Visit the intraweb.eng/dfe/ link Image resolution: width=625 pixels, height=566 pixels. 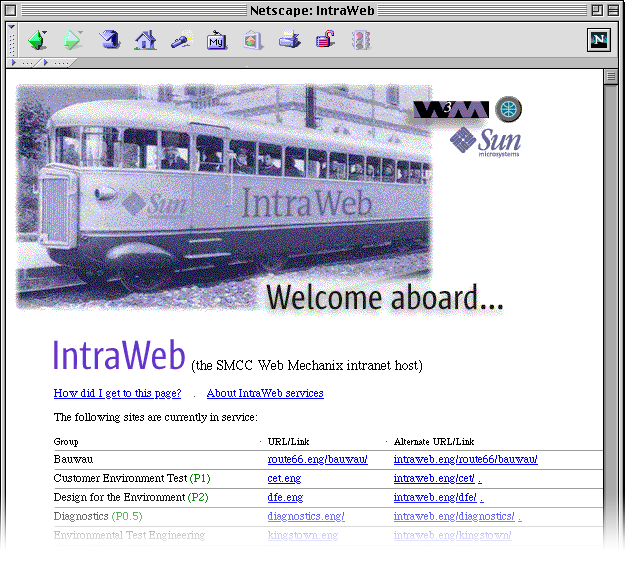(435, 497)
